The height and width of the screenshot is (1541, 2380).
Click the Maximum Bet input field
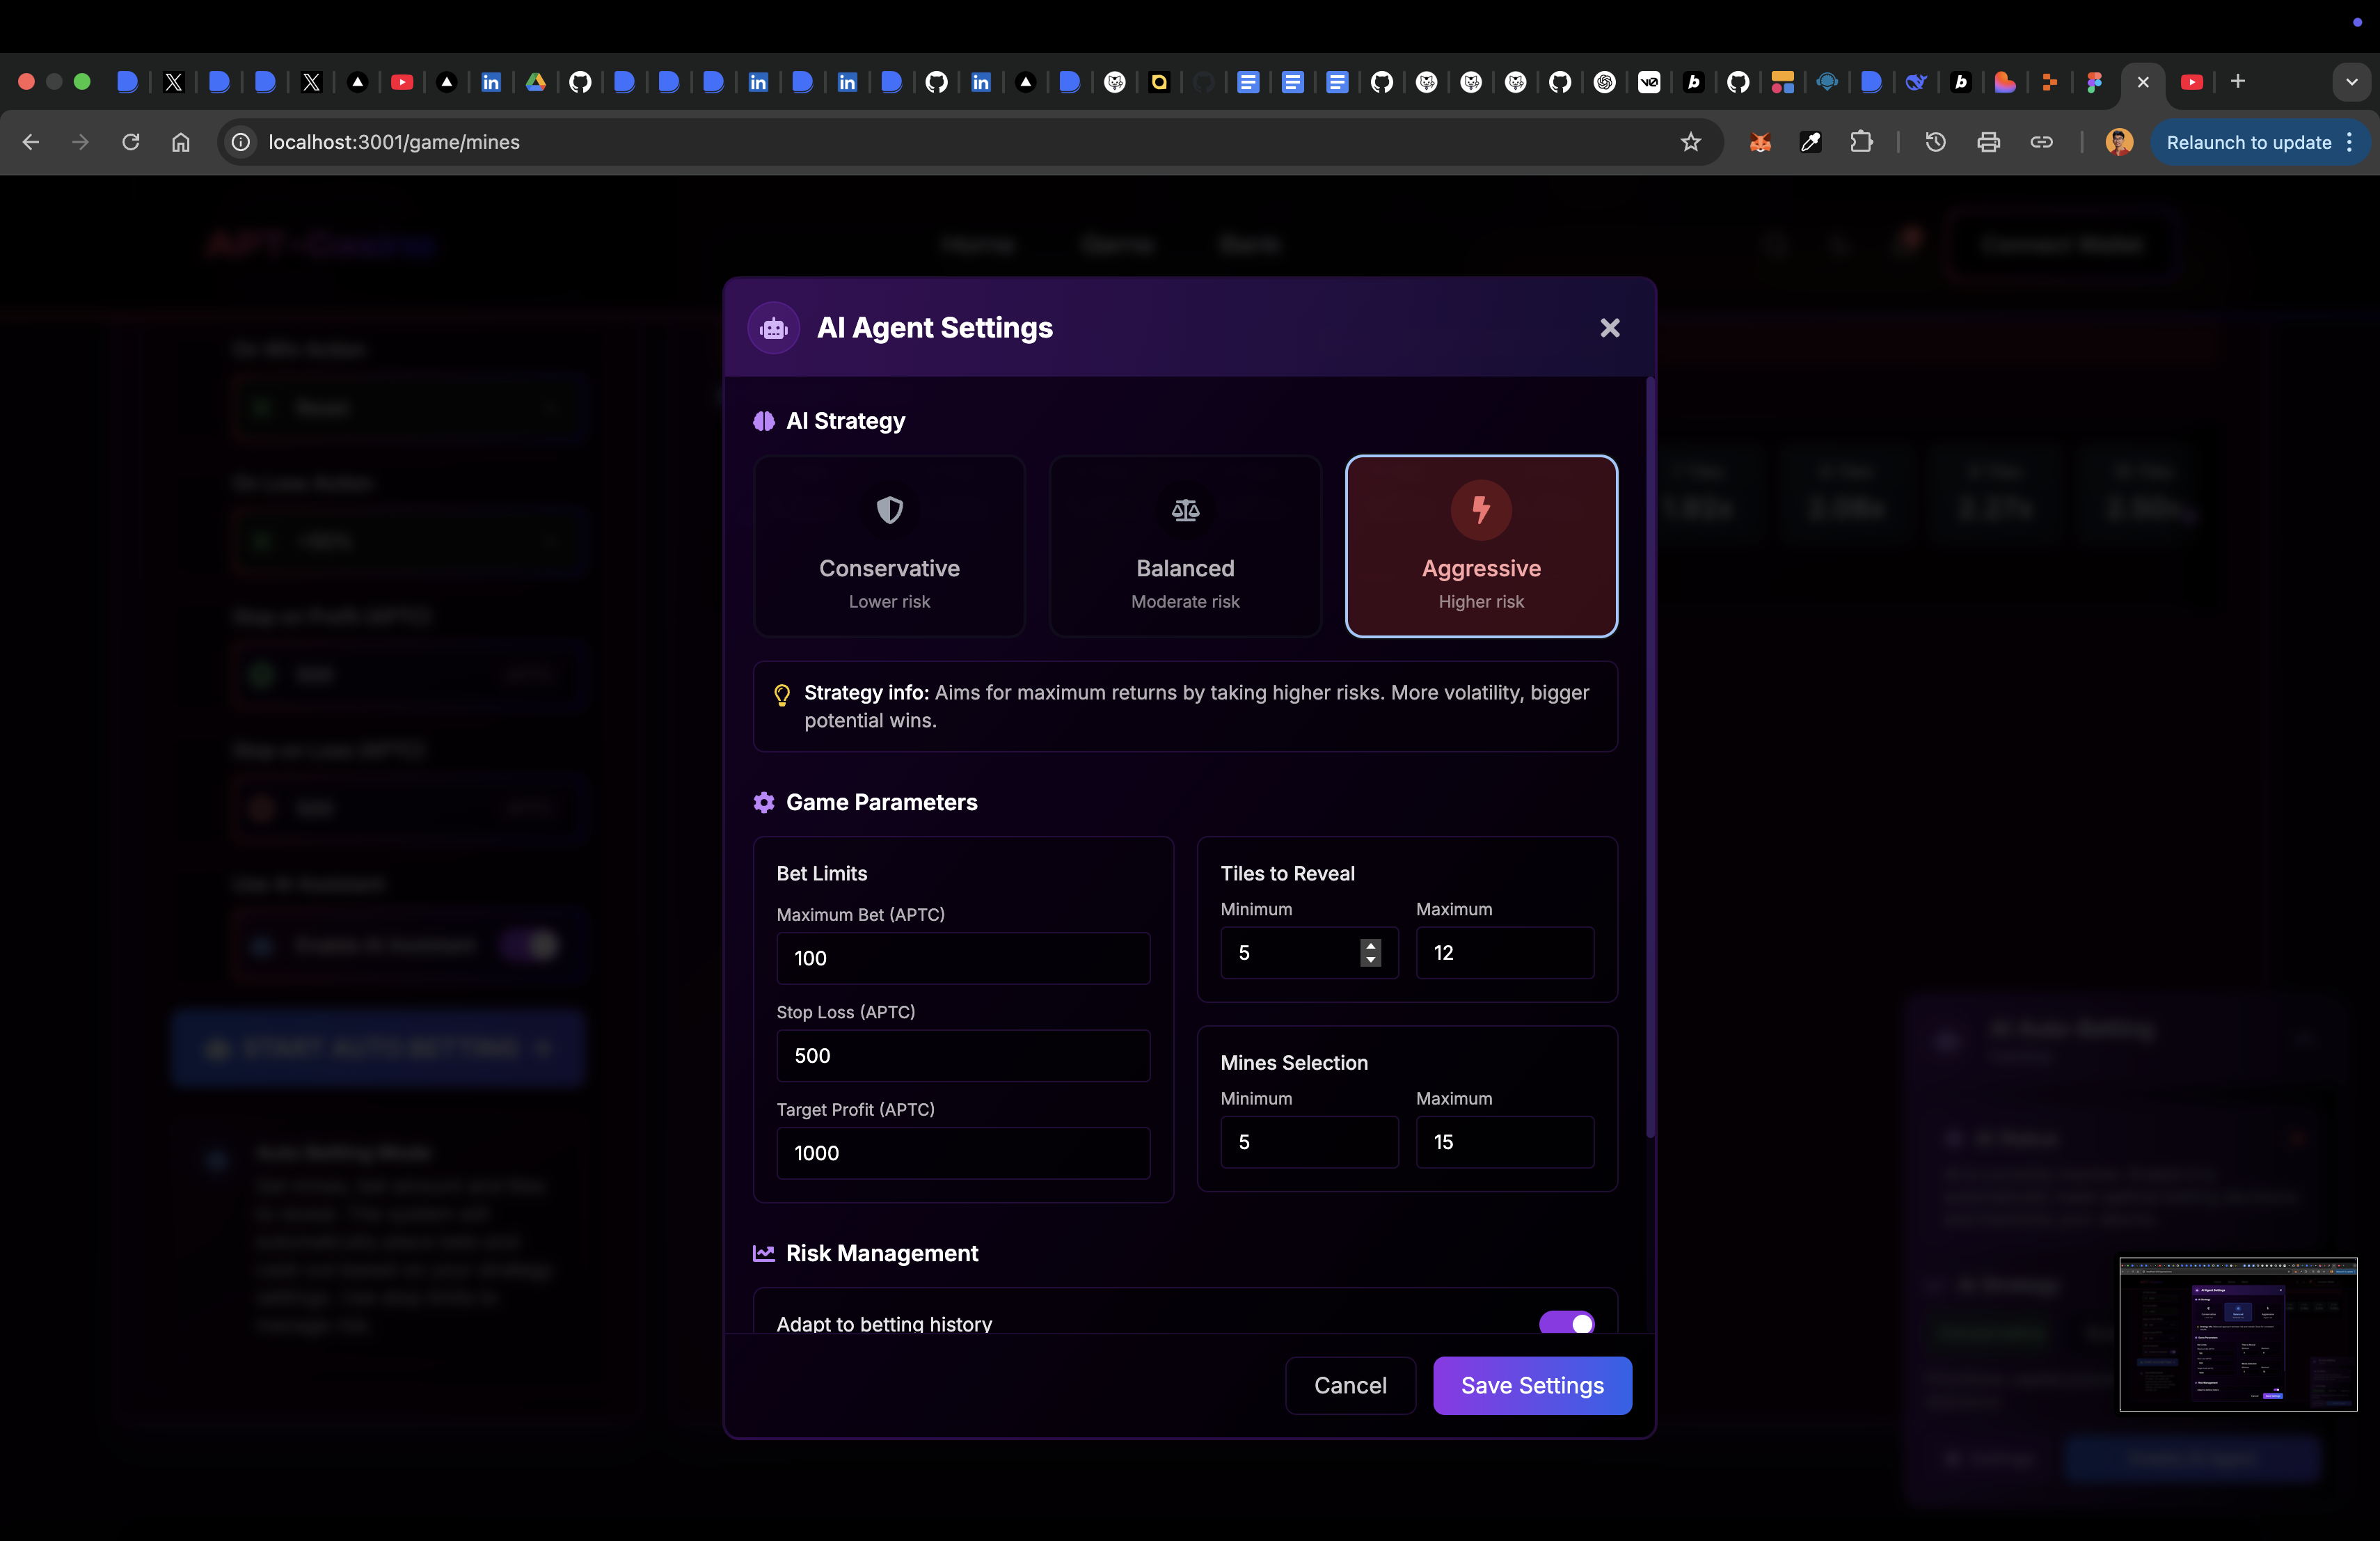[962, 958]
